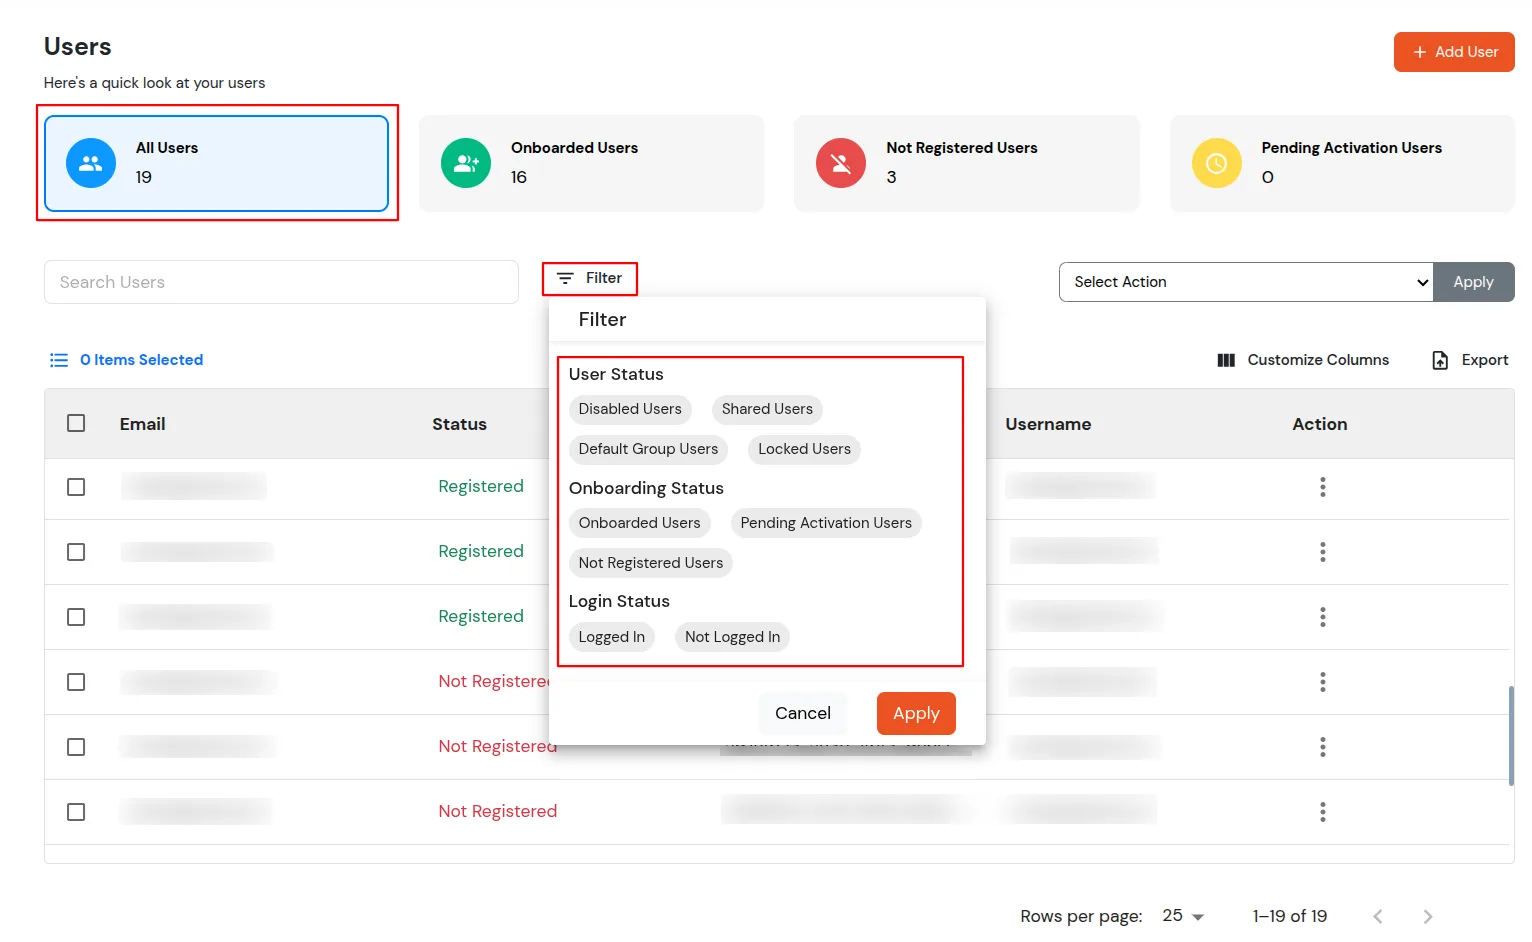This screenshot has height=942, width=1532.
Task: Select the Locked Users filter chip
Action: pos(803,449)
